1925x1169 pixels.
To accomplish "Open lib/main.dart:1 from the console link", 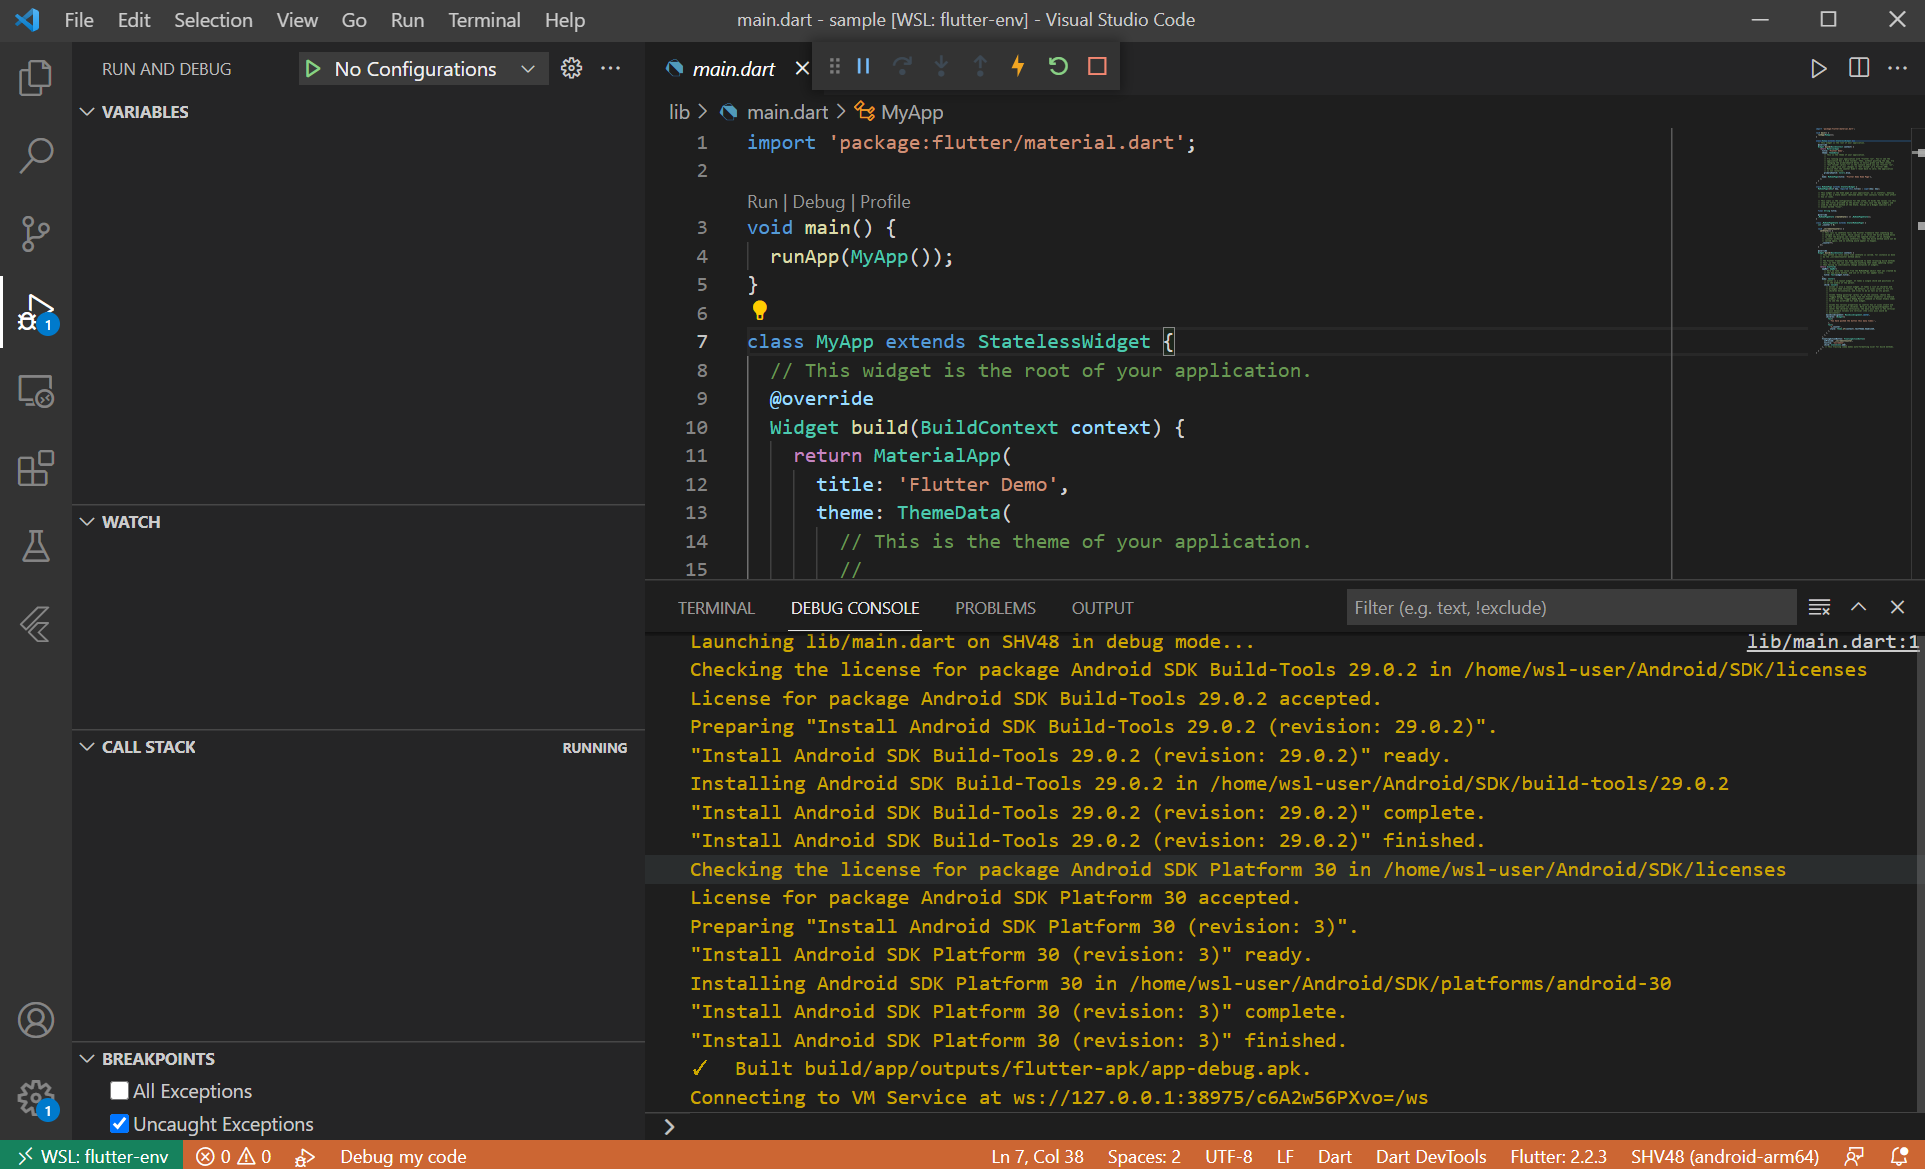I will coord(1833,641).
